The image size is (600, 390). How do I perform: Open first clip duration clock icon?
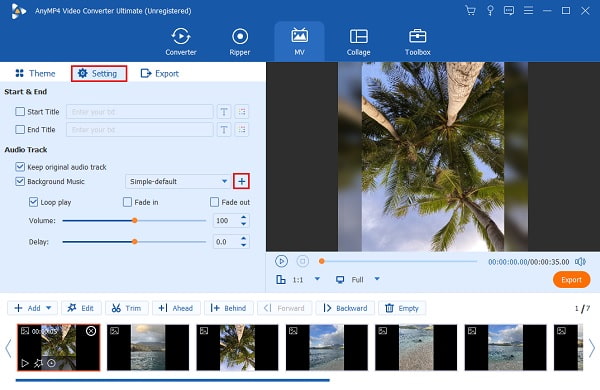click(x=51, y=363)
